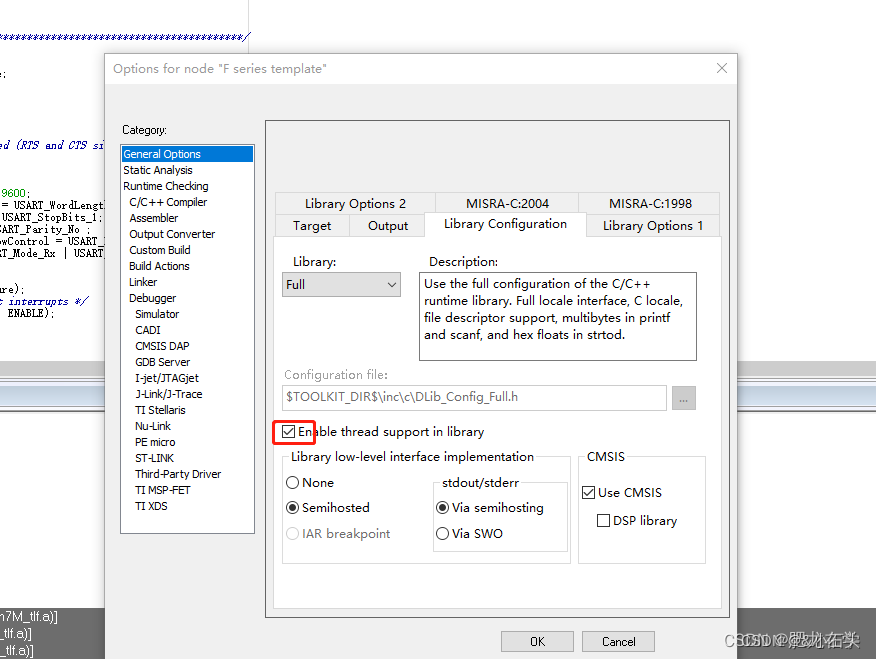Select TI XDS entry

[151, 506]
